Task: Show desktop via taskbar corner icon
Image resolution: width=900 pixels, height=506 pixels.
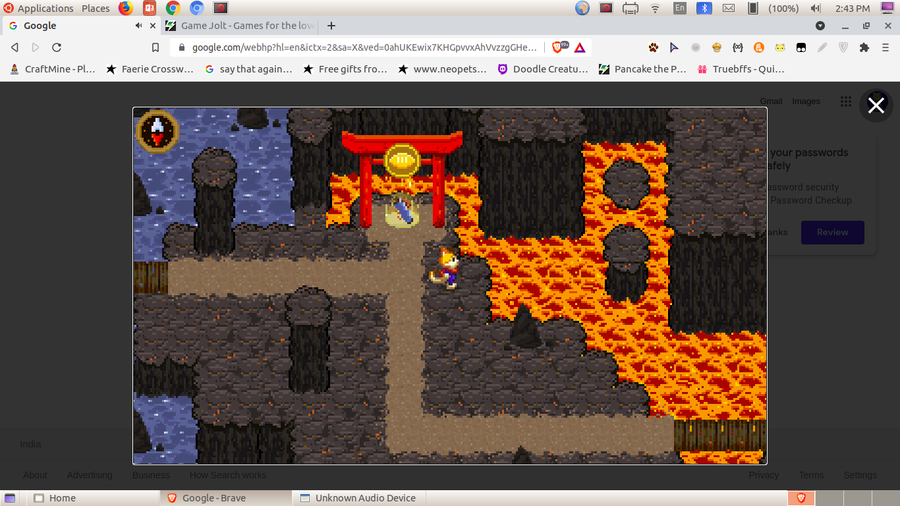Action: pyautogui.click(x=10, y=498)
